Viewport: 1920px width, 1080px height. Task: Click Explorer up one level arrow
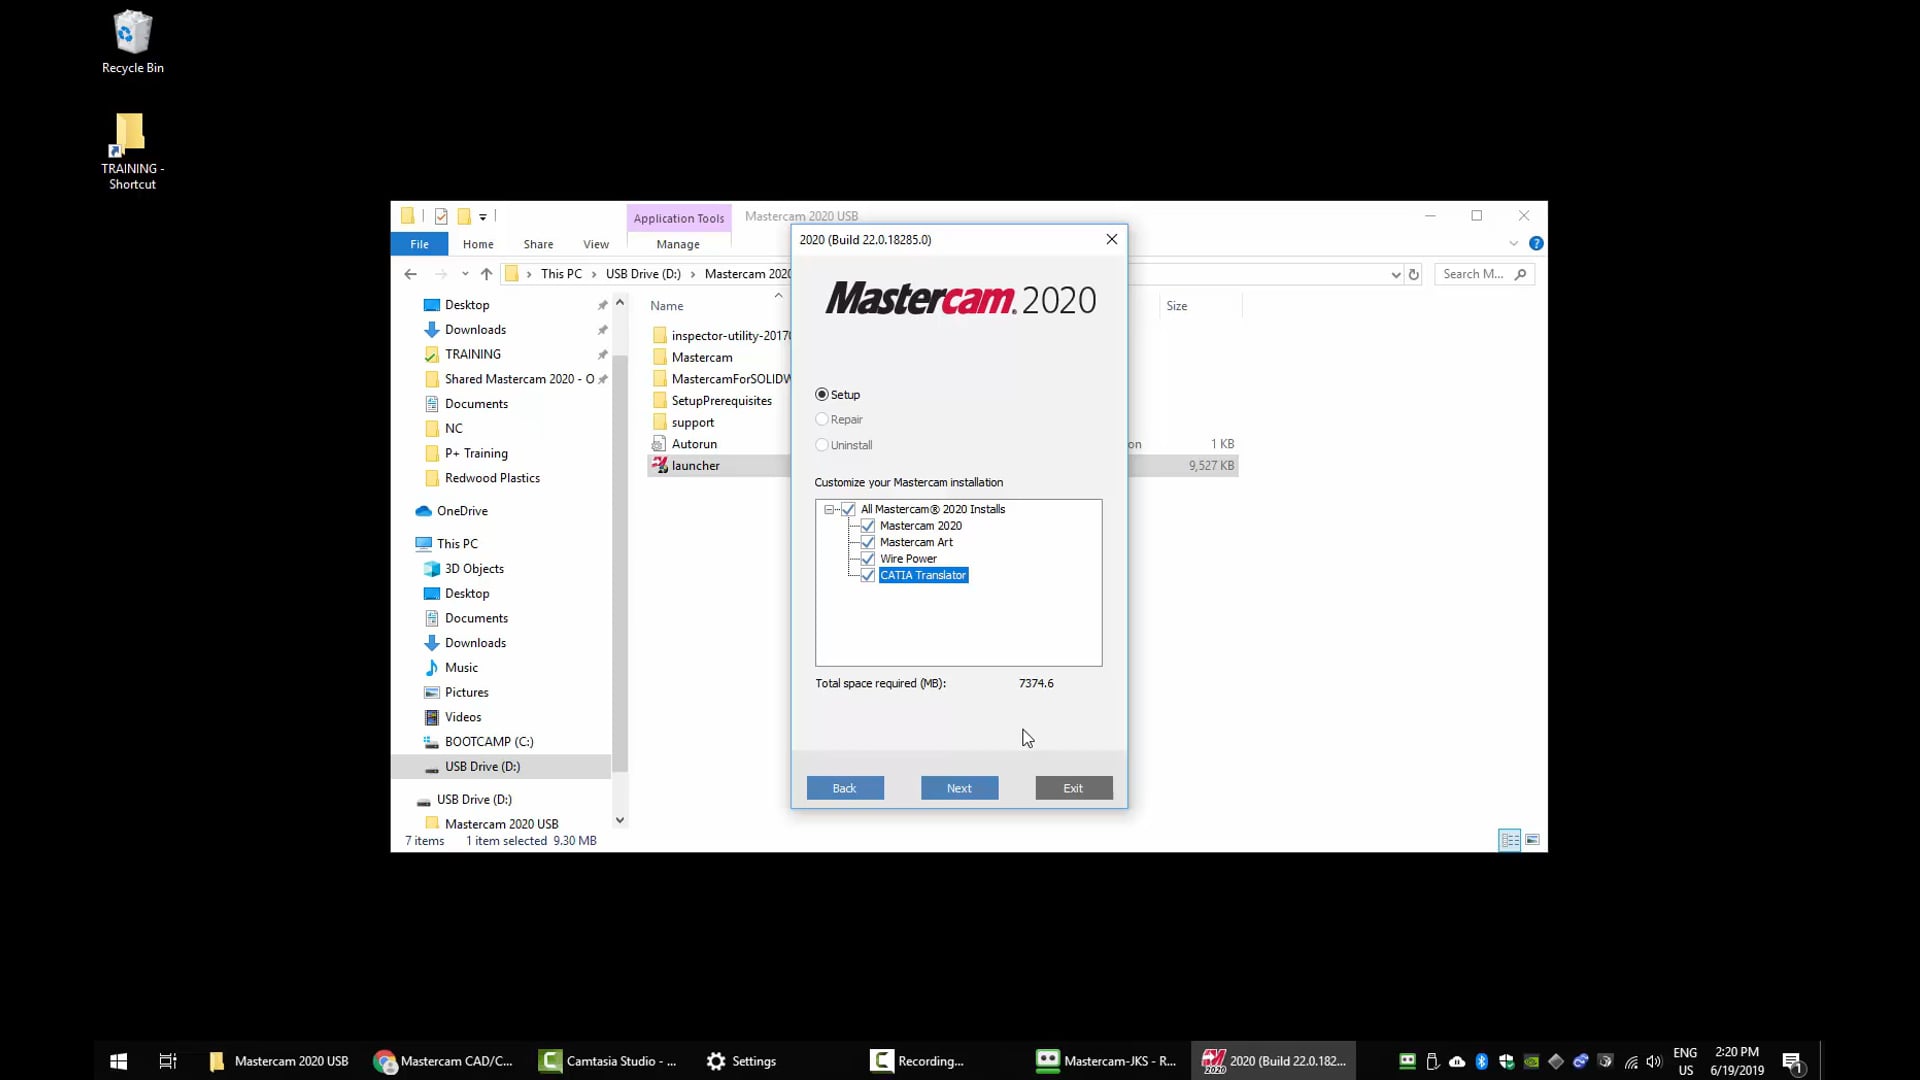pyautogui.click(x=486, y=274)
